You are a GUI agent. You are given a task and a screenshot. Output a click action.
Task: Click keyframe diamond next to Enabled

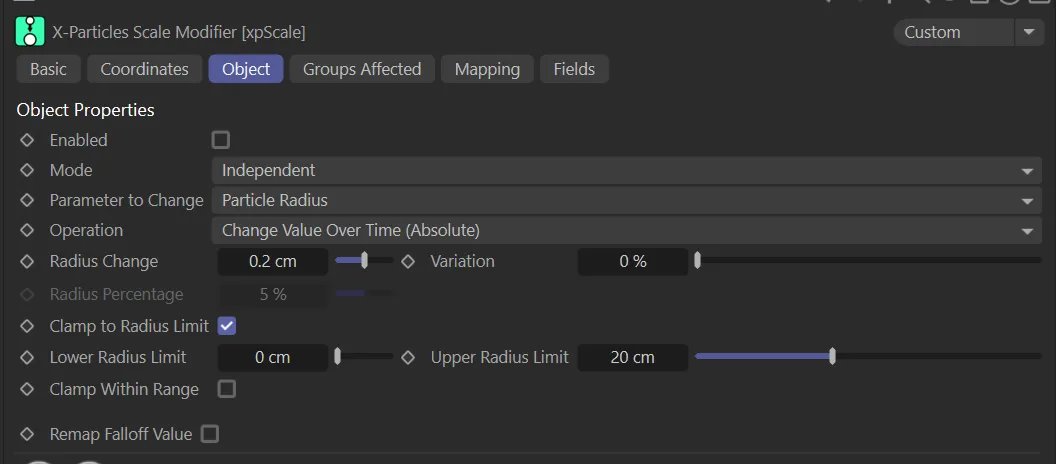27,140
